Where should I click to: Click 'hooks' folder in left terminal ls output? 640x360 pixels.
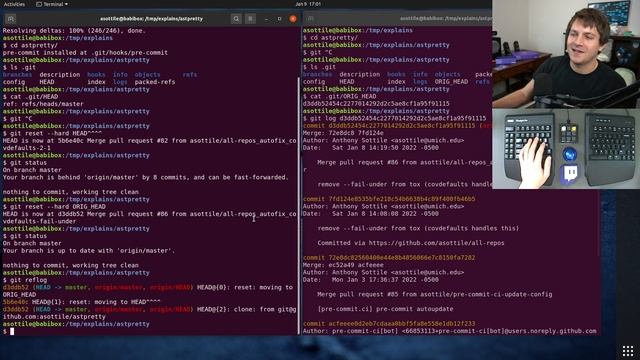96,75
